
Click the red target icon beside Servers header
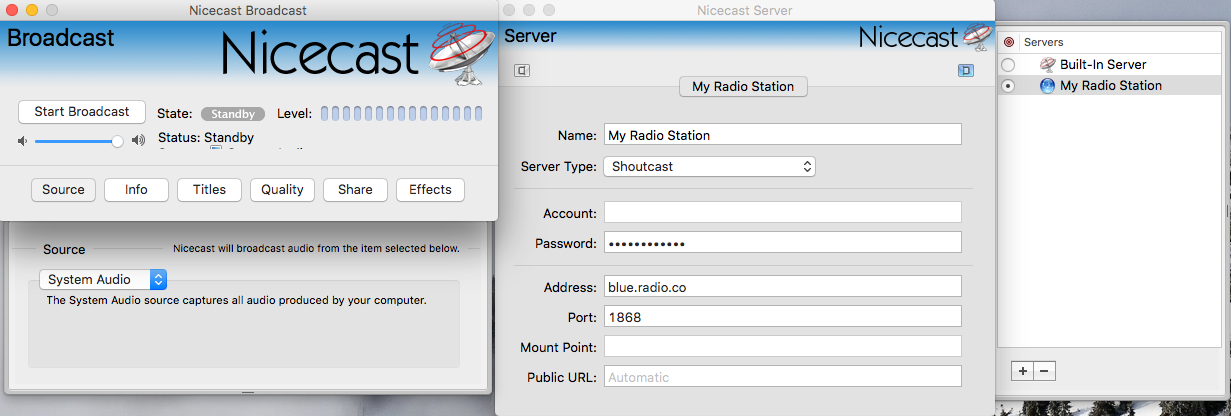coord(1008,42)
